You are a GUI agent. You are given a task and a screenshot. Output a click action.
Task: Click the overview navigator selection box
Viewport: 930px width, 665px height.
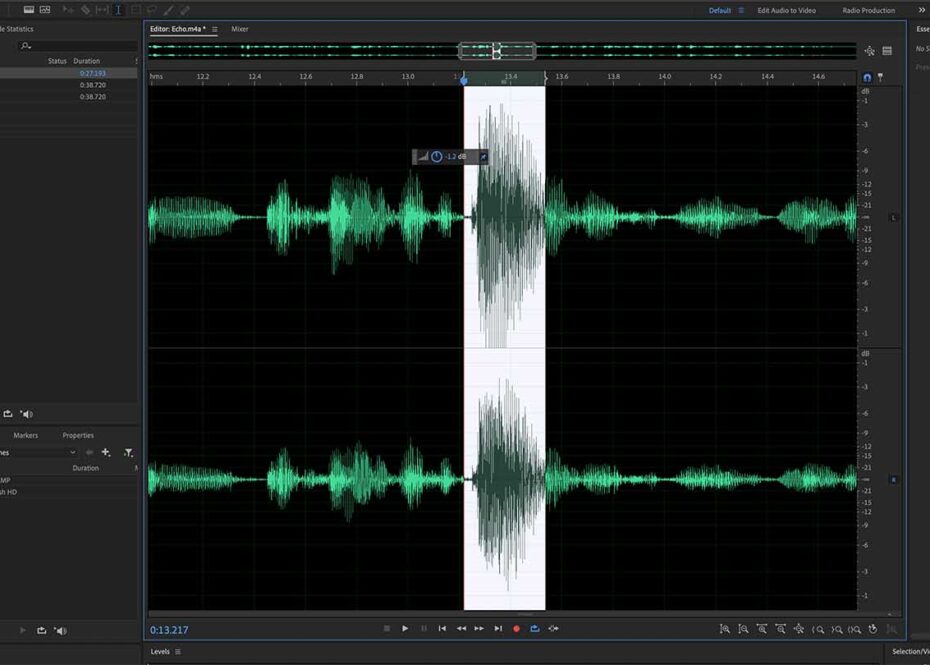[497, 51]
